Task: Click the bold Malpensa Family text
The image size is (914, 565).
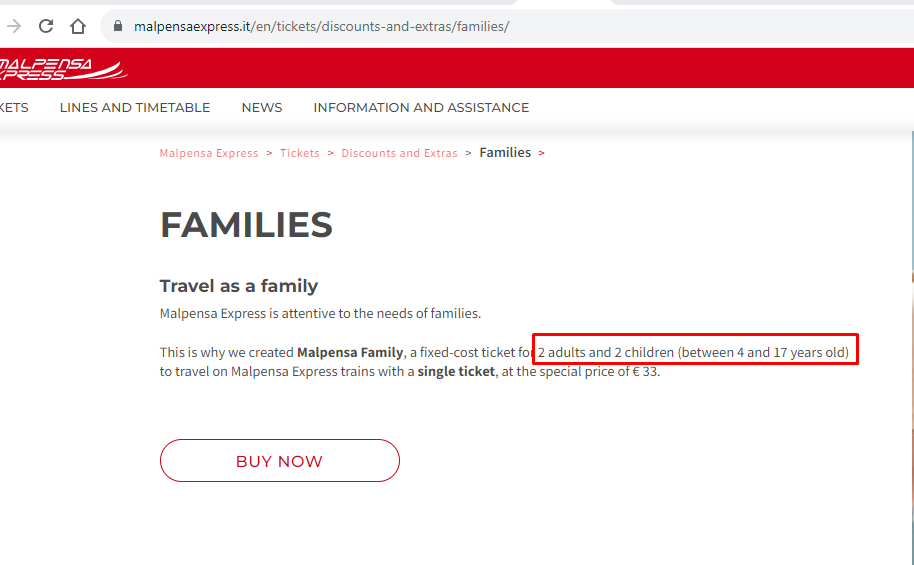Action: [350, 352]
